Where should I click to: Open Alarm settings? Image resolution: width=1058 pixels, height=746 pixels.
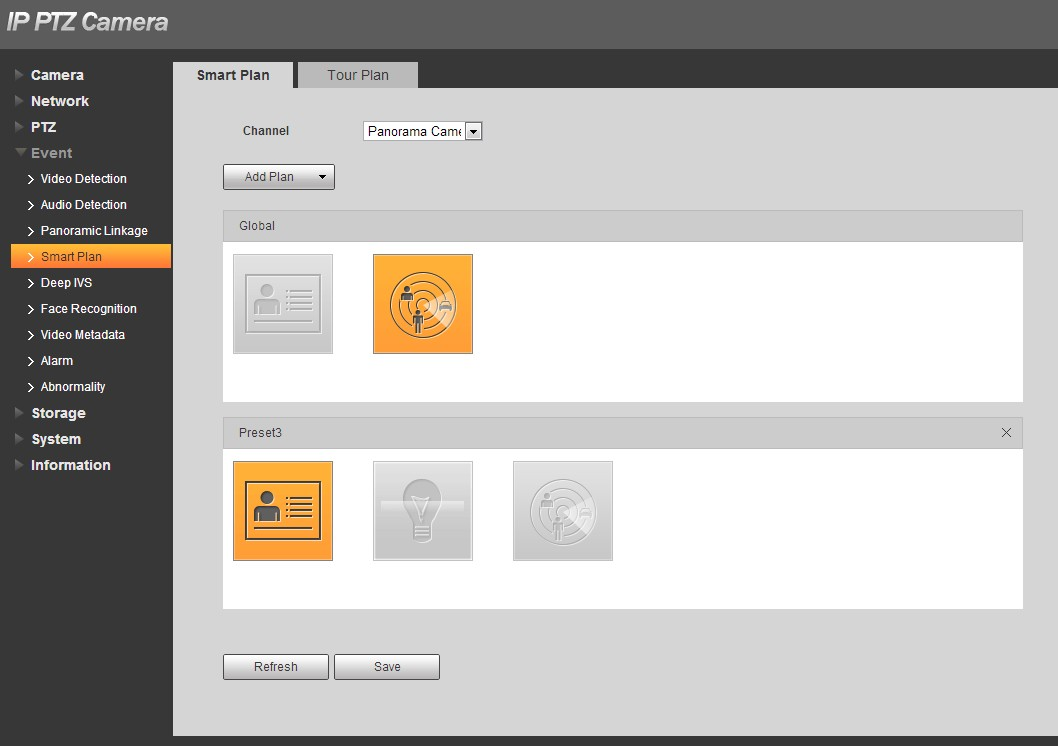57,361
